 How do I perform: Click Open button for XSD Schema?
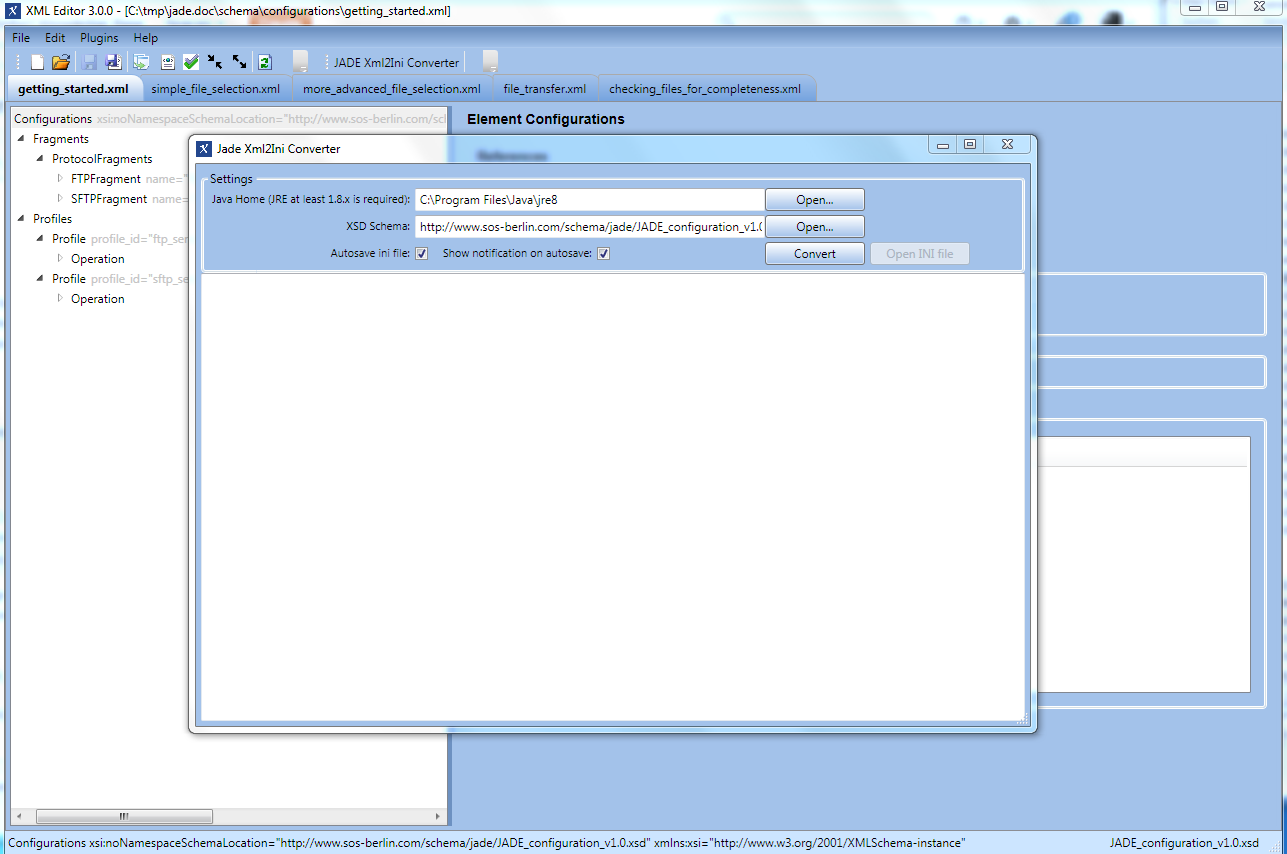[x=815, y=227]
